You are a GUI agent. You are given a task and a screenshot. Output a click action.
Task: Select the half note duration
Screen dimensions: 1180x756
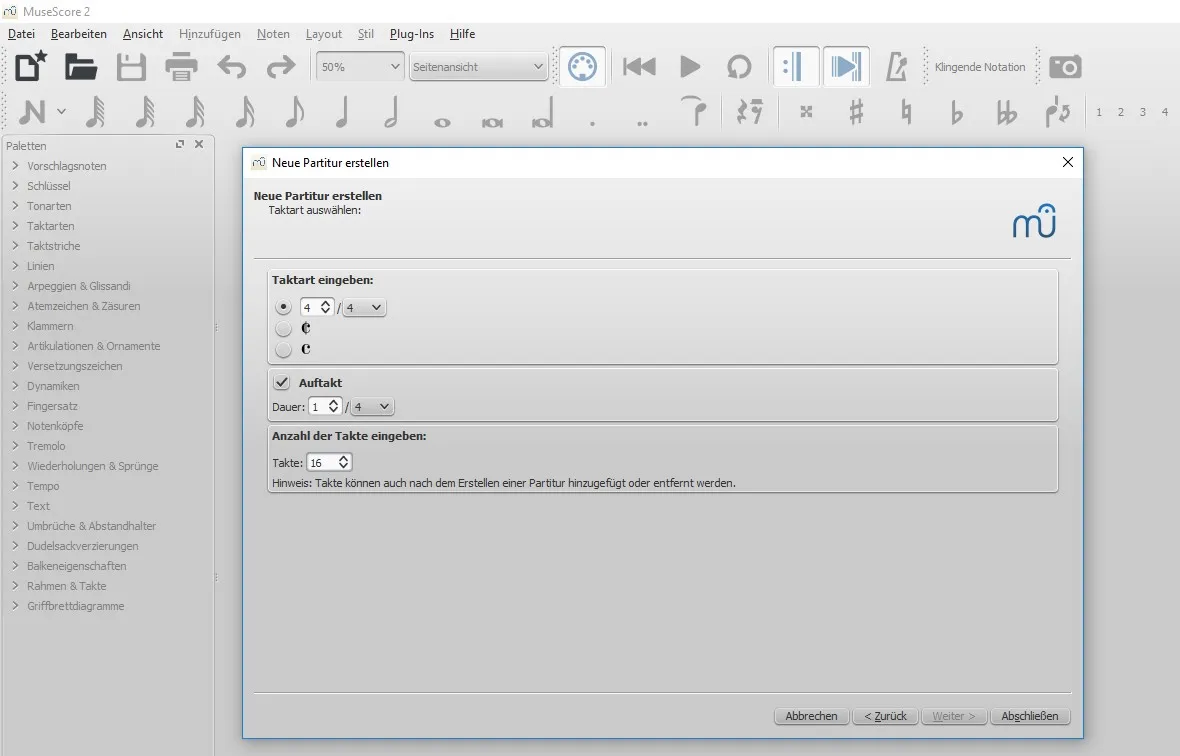coord(391,112)
